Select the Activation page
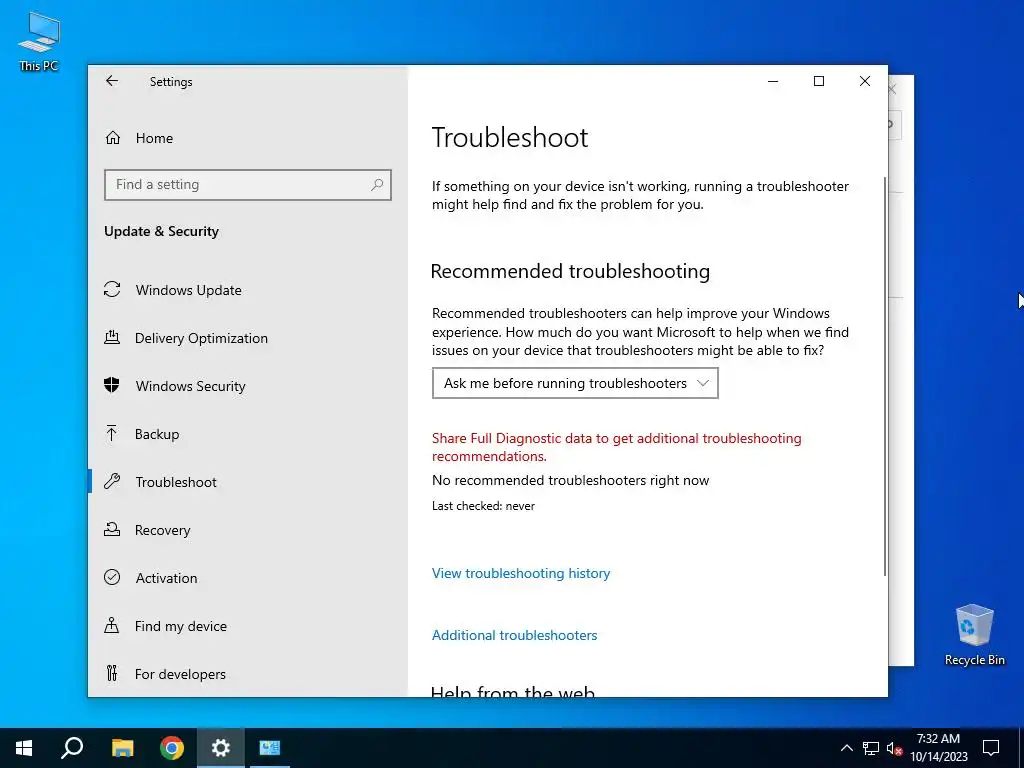Screen dimensions: 1024x768 point(166,578)
